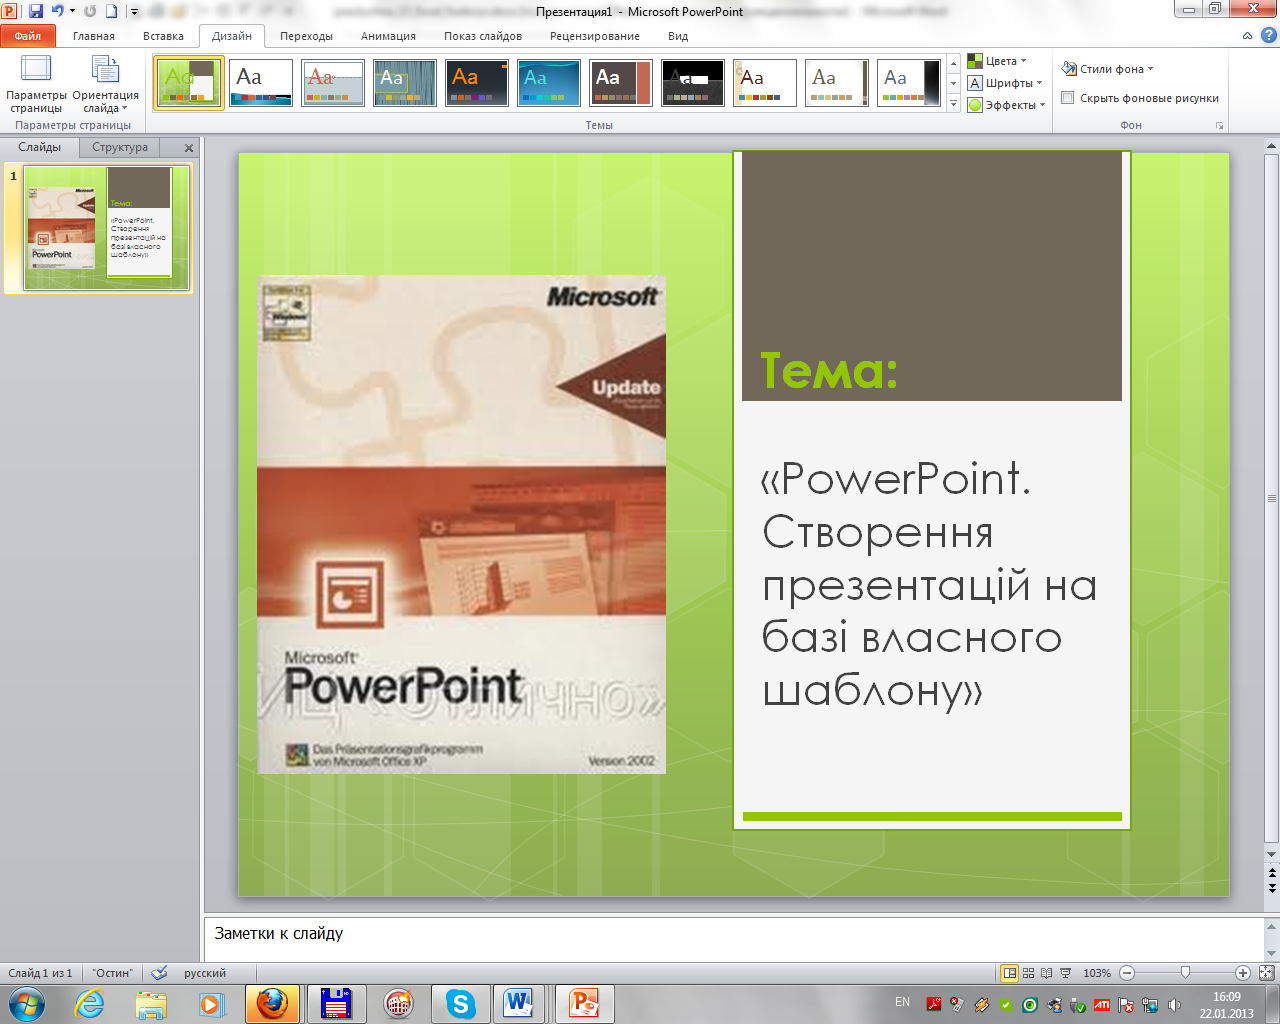Select the Слайды pane tab
The height and width of the screenshot is (1024, 1280).
pyautogui.click(x=40, y=147)
